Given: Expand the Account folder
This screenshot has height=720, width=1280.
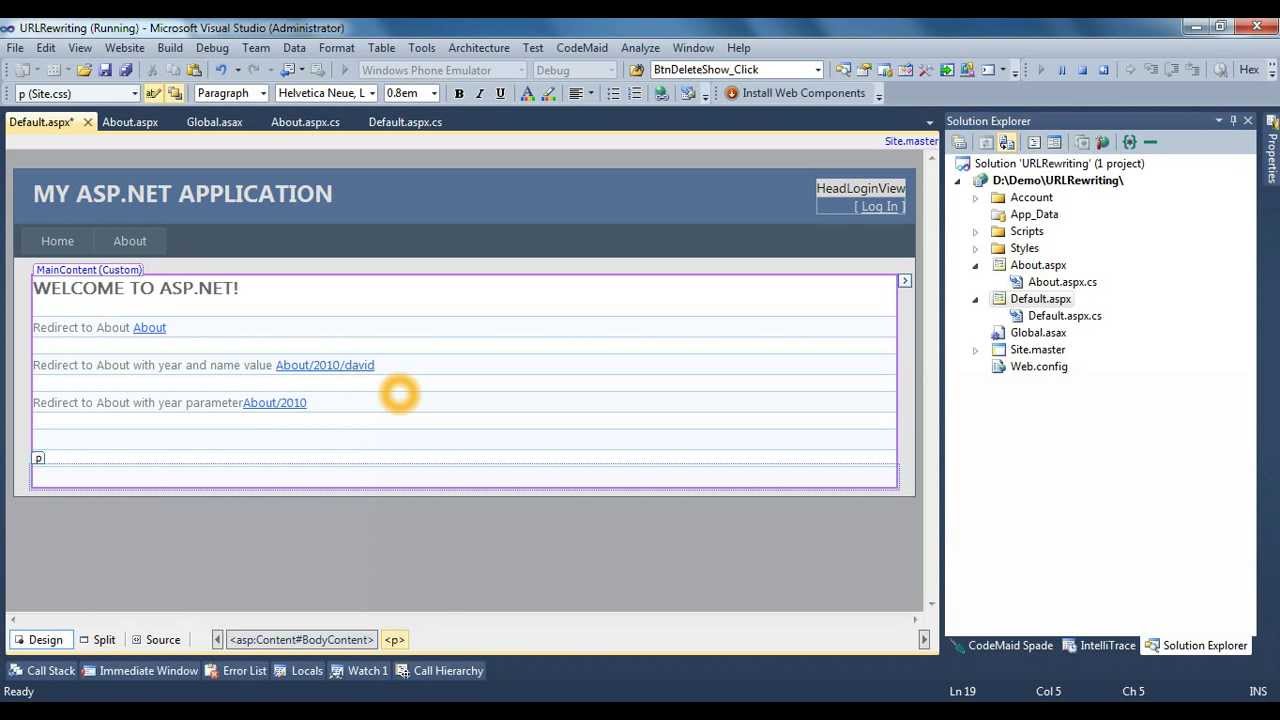Looking at the screenshot, I should point(976,198).
